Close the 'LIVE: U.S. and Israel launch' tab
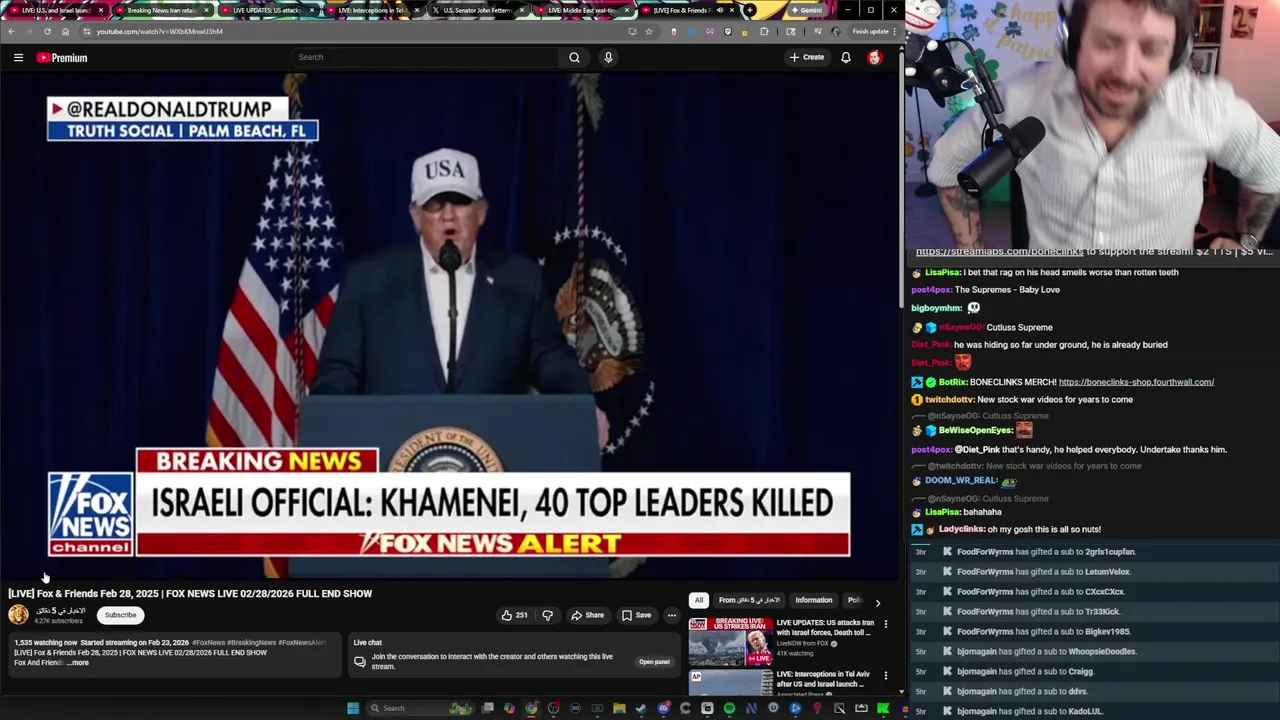The height and width of the screenshot is (720, 1280). pos(100,10)
